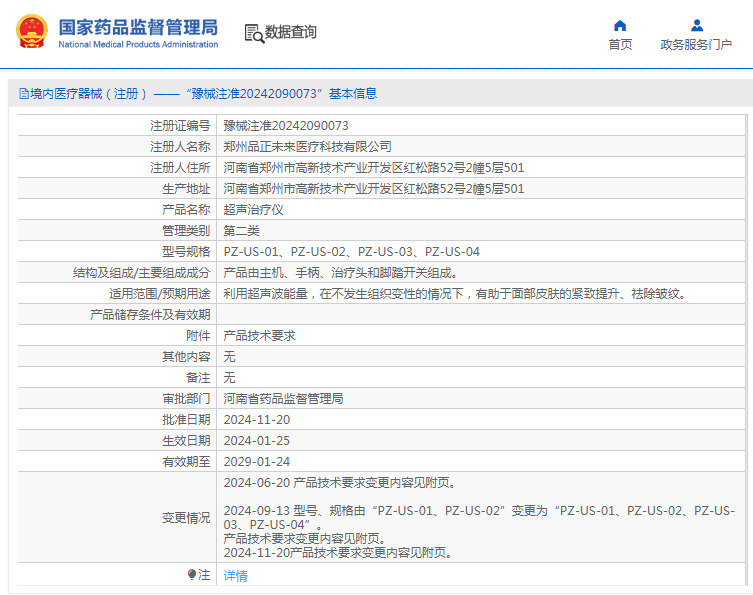Click the 首页 navigation label
This screenshot has width=753, height=595.
coord(620,45)
